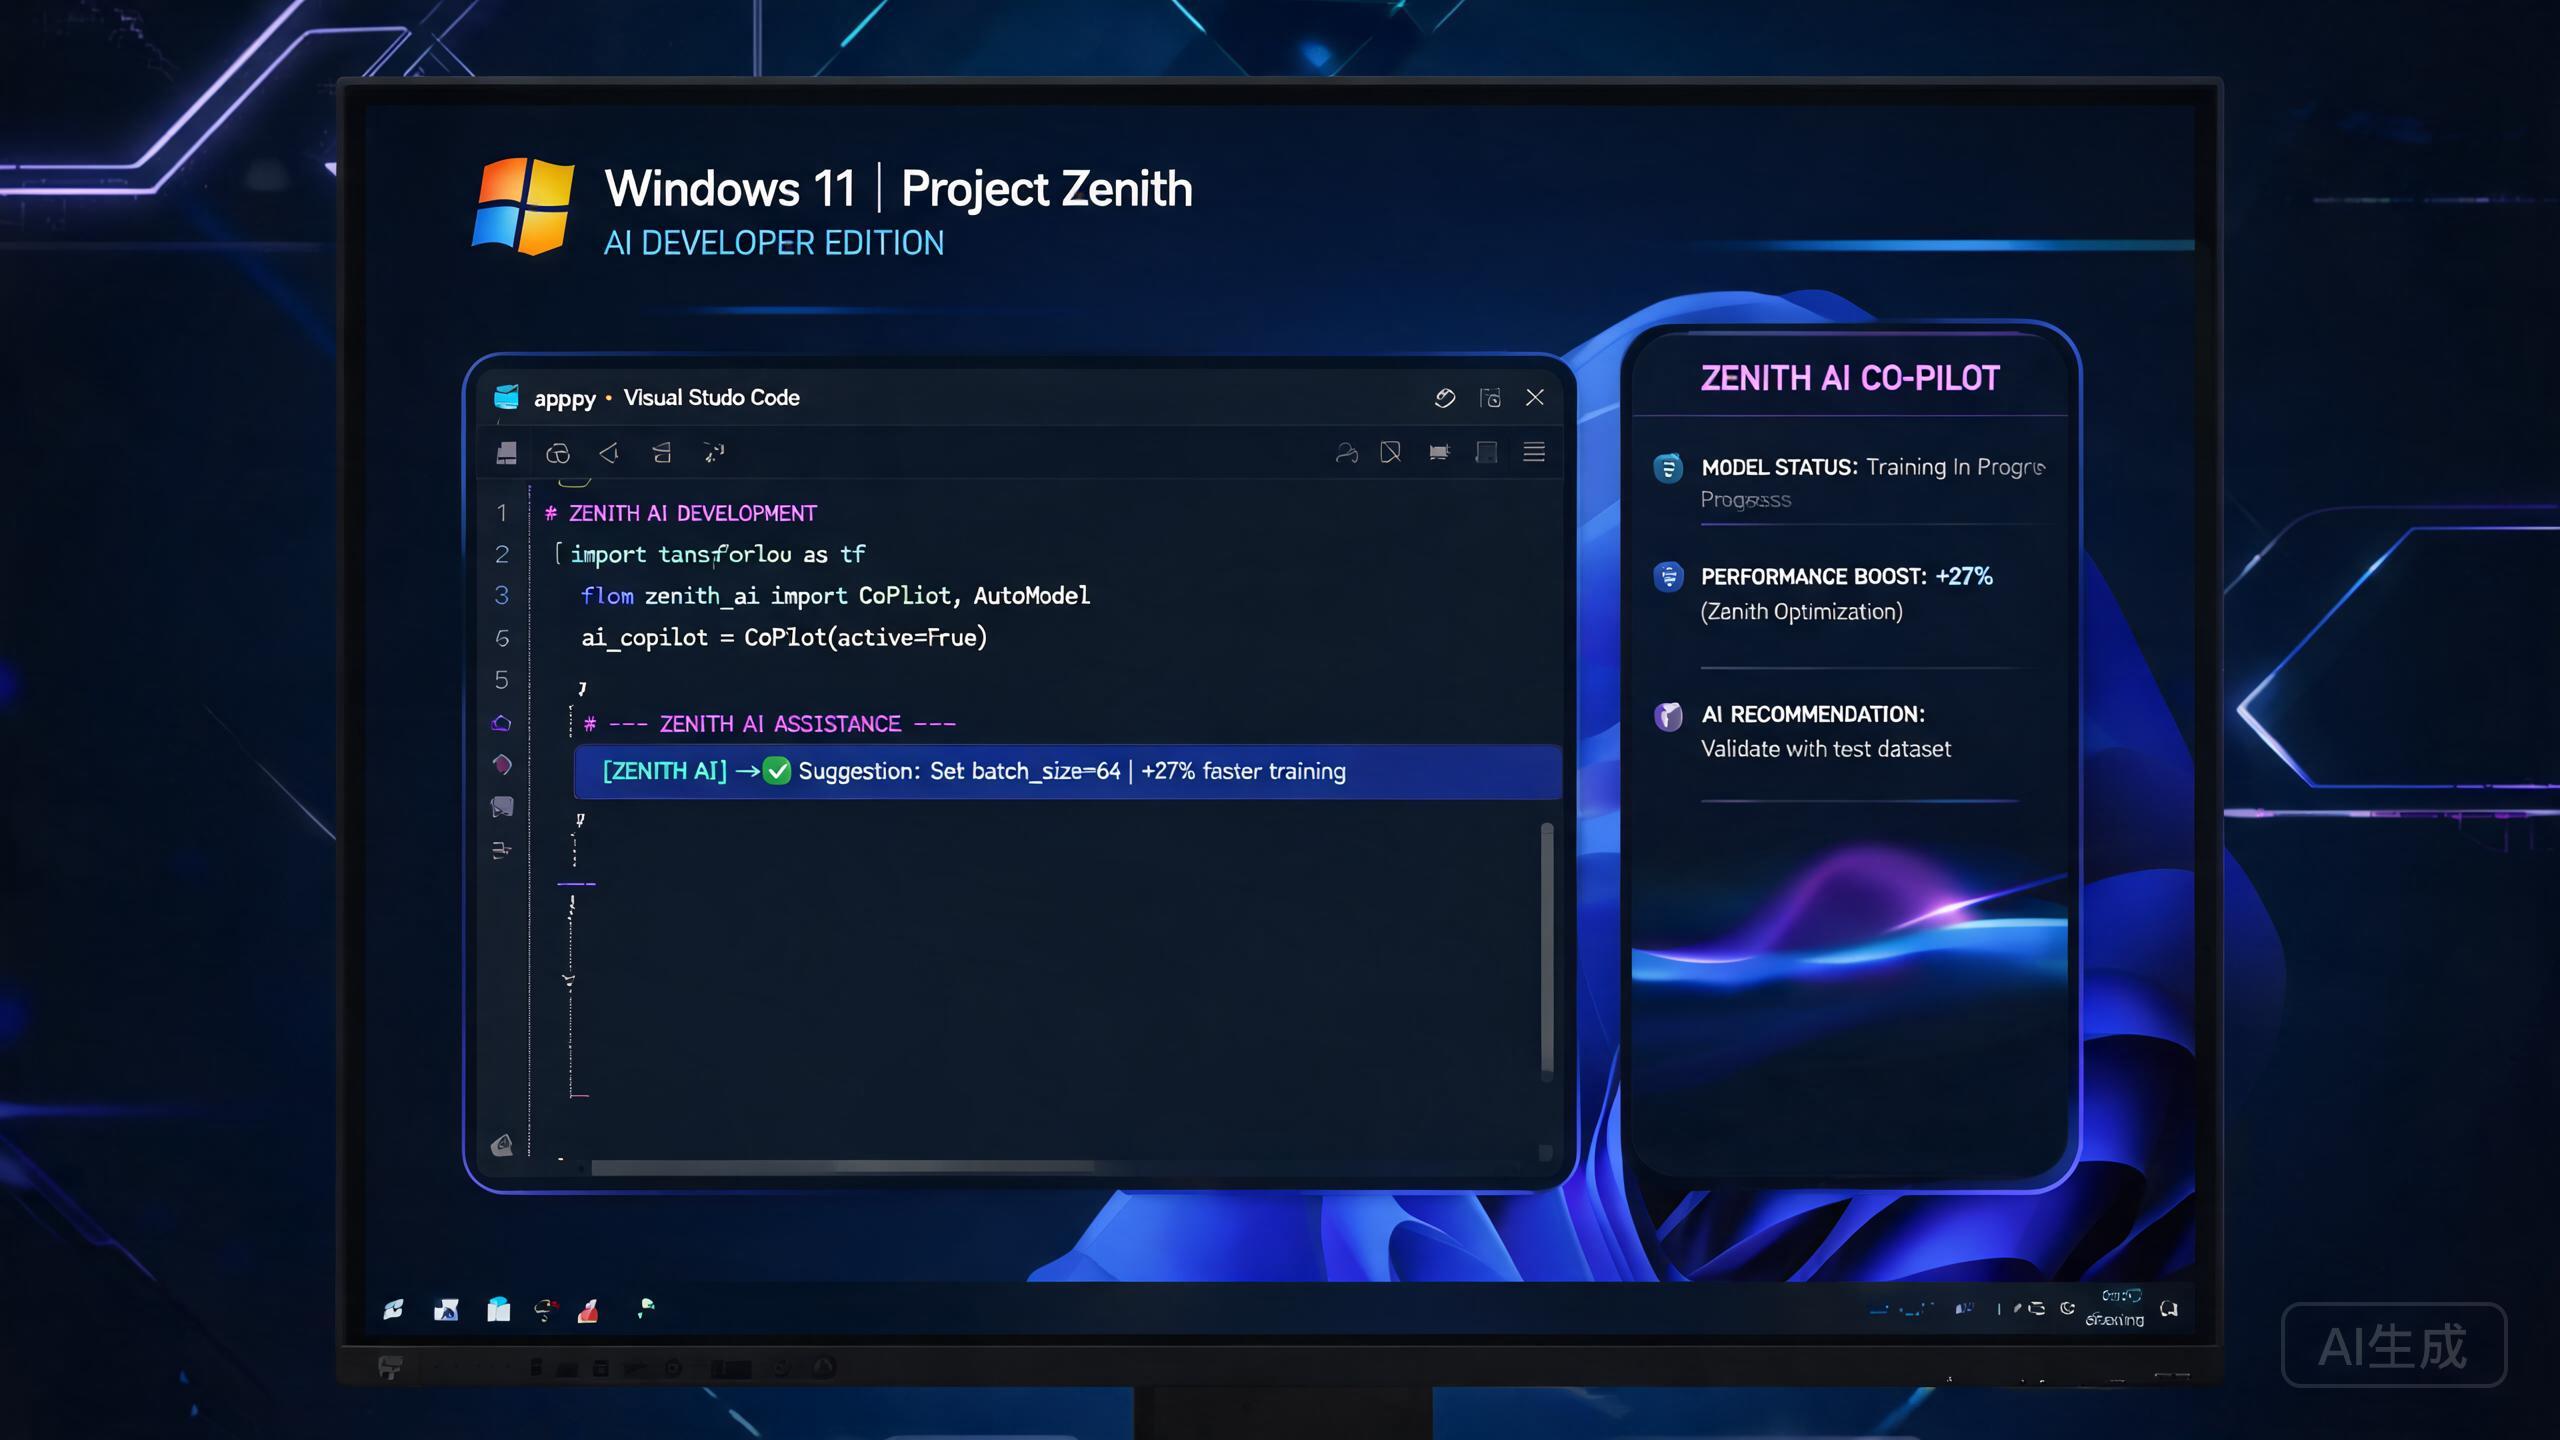The height and width of the screenshot is (1440, 2560).
Task: Click the Visual Studio Code app icon
Action: [x=507, y=397]
